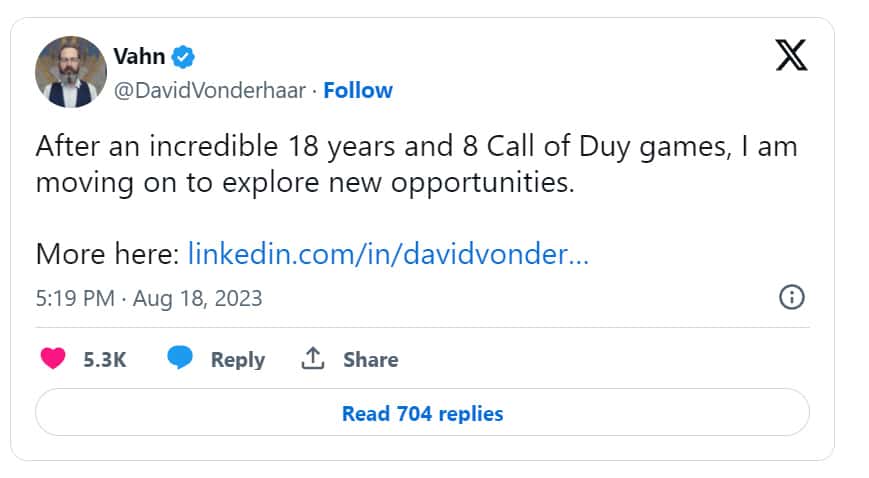
Task: Click the 5.3K likes count
Action: (104, 359)
